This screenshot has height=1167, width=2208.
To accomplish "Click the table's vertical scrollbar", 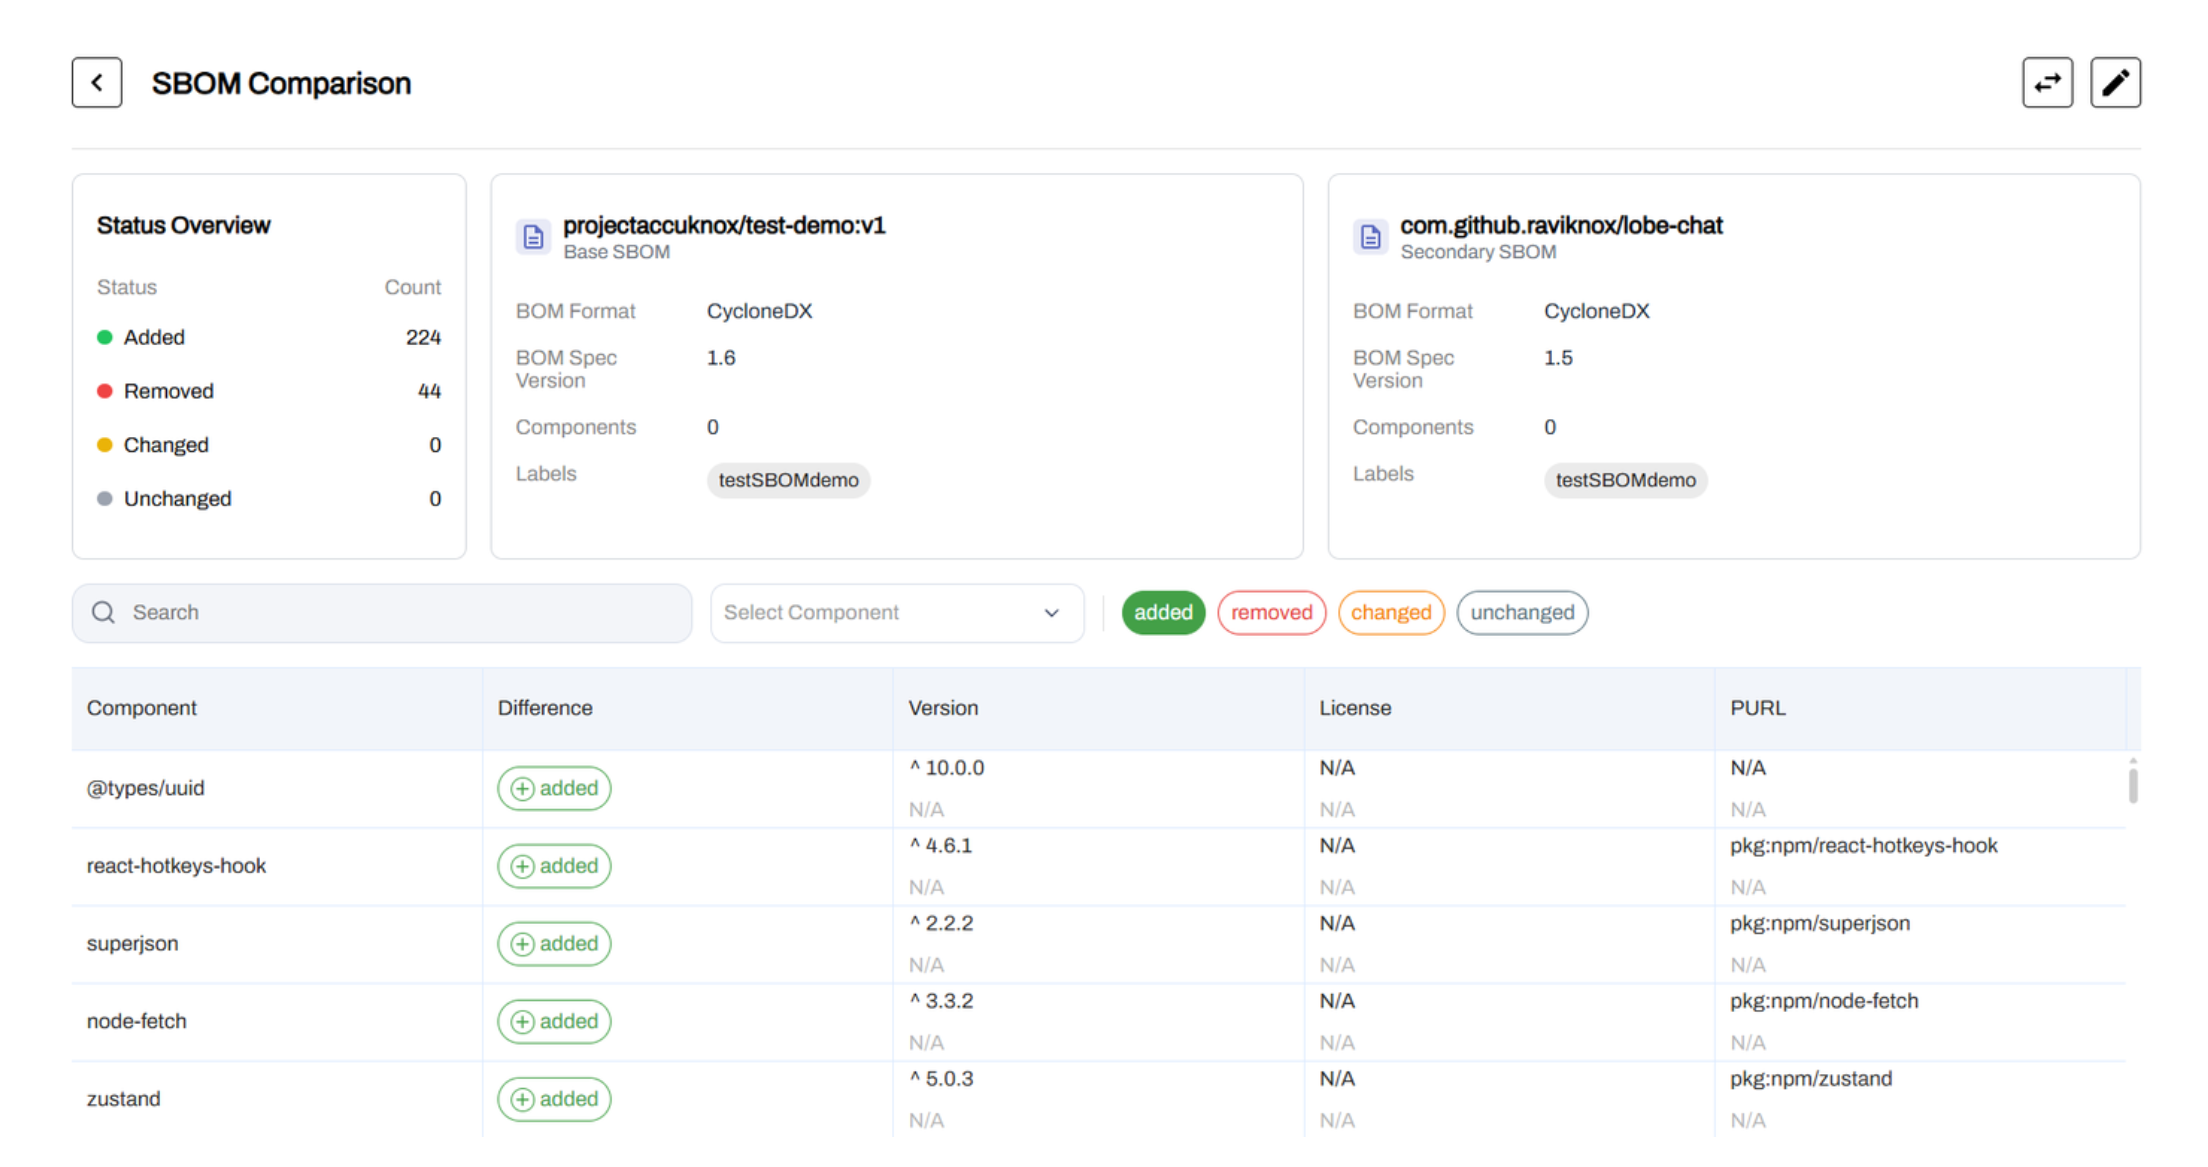I will 2132,785.
